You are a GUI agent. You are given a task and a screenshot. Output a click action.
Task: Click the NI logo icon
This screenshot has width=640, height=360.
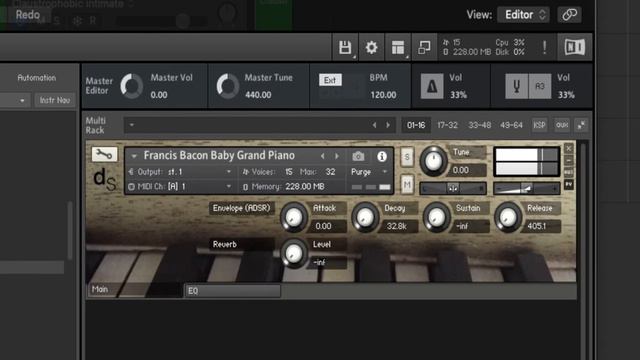pyautogui.click(x=575, y=48)
